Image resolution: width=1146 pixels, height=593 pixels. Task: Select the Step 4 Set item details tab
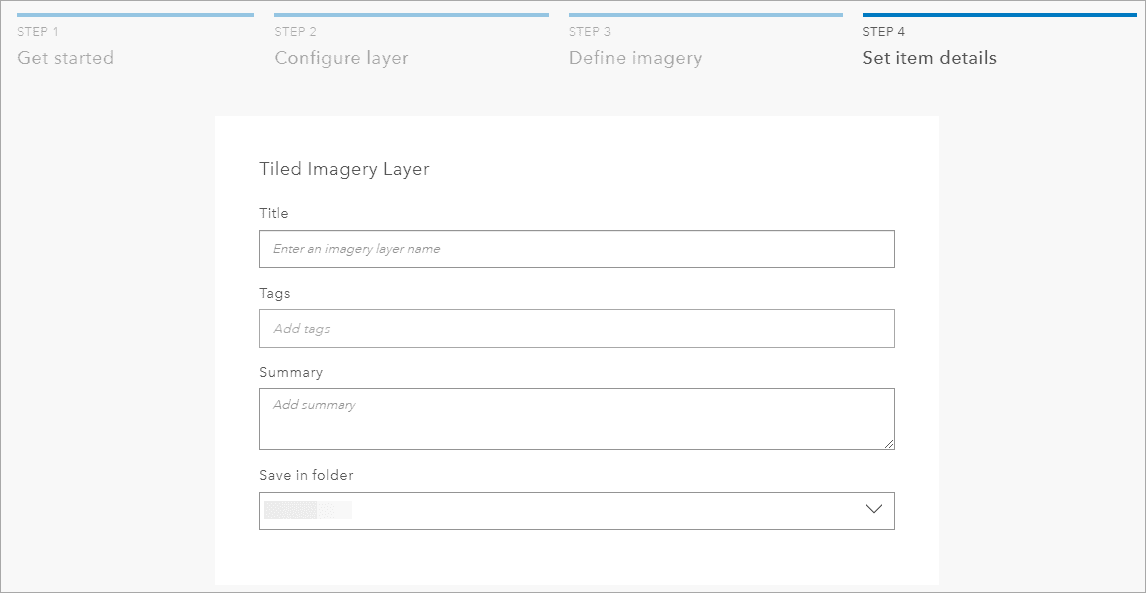click(928, 58)
